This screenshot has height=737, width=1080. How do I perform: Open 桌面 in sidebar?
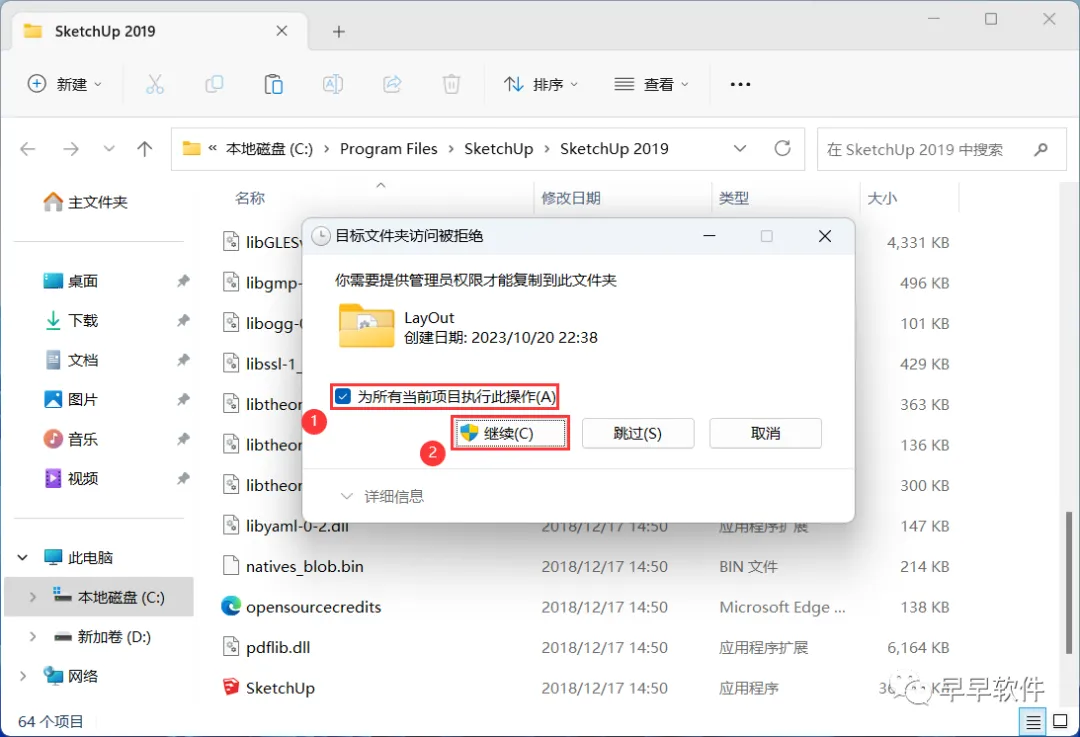click(71, 281)
